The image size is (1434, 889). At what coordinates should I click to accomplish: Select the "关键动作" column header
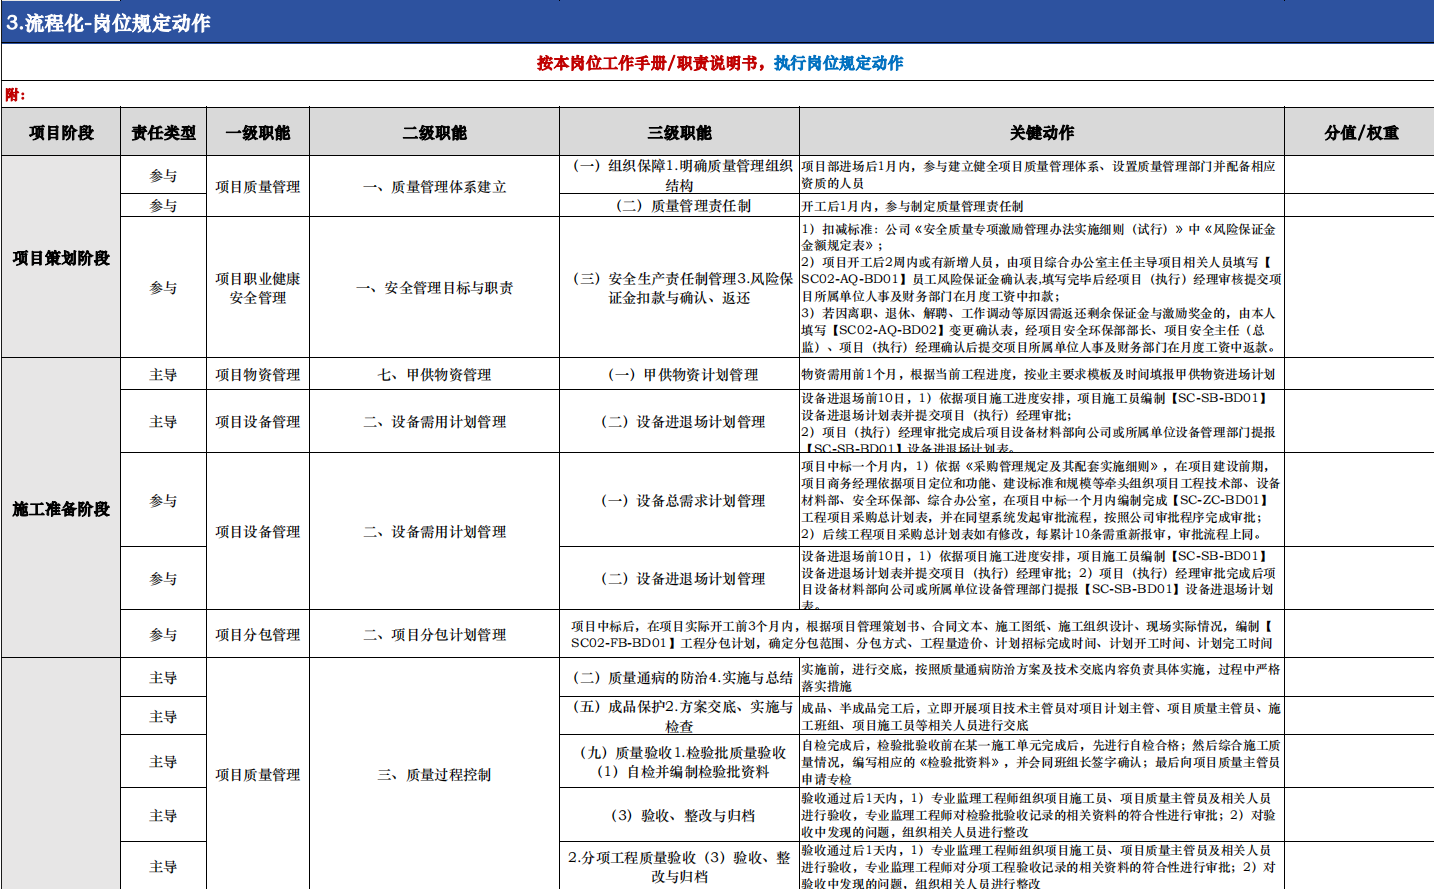(1042, 133)
